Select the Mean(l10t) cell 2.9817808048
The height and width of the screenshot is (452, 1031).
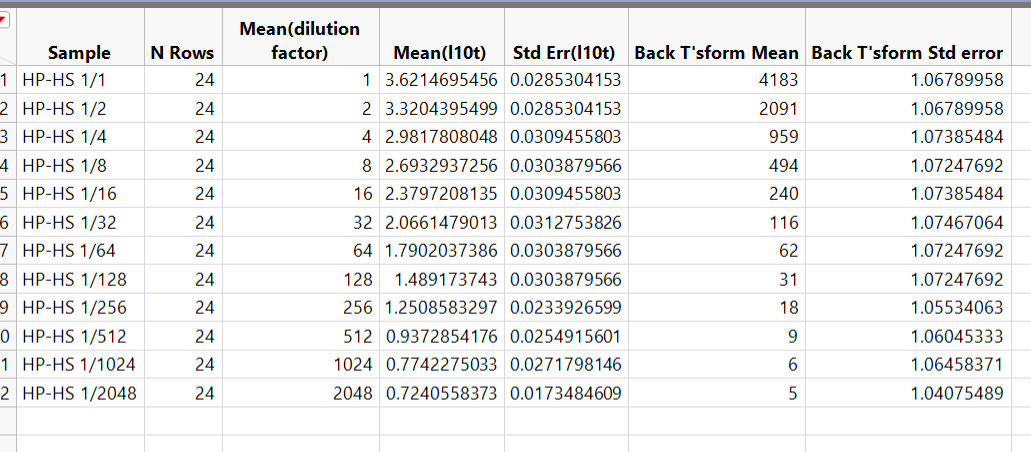pos(441,136)
